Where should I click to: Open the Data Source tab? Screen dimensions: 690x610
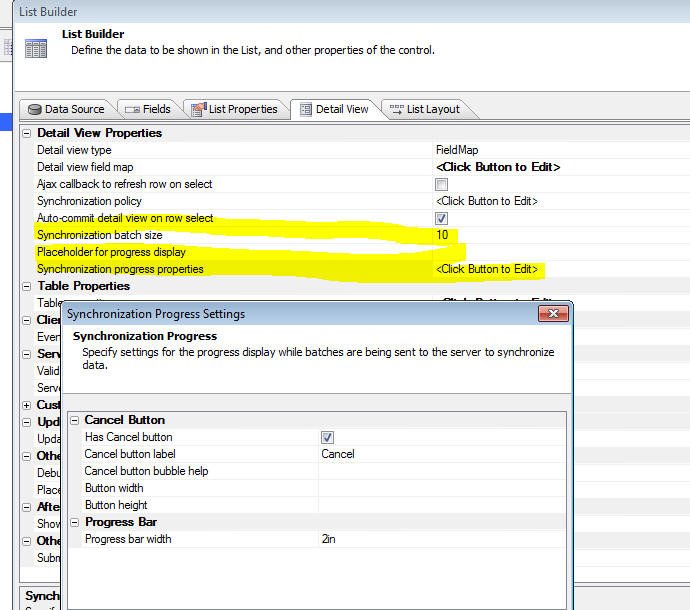coord(66,109)
